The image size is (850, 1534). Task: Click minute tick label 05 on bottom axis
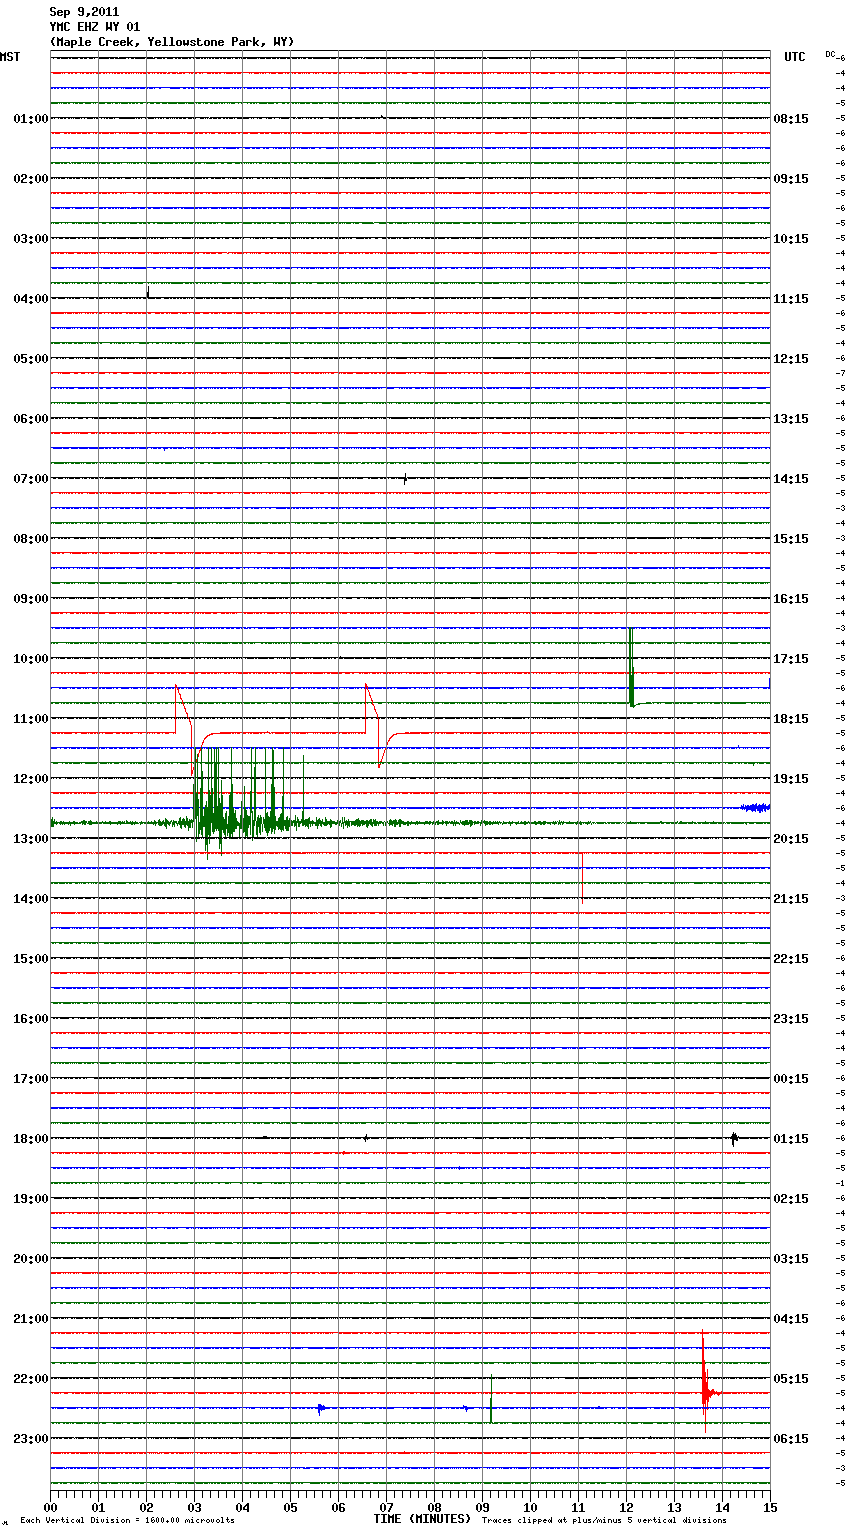tap(290, 1507)
